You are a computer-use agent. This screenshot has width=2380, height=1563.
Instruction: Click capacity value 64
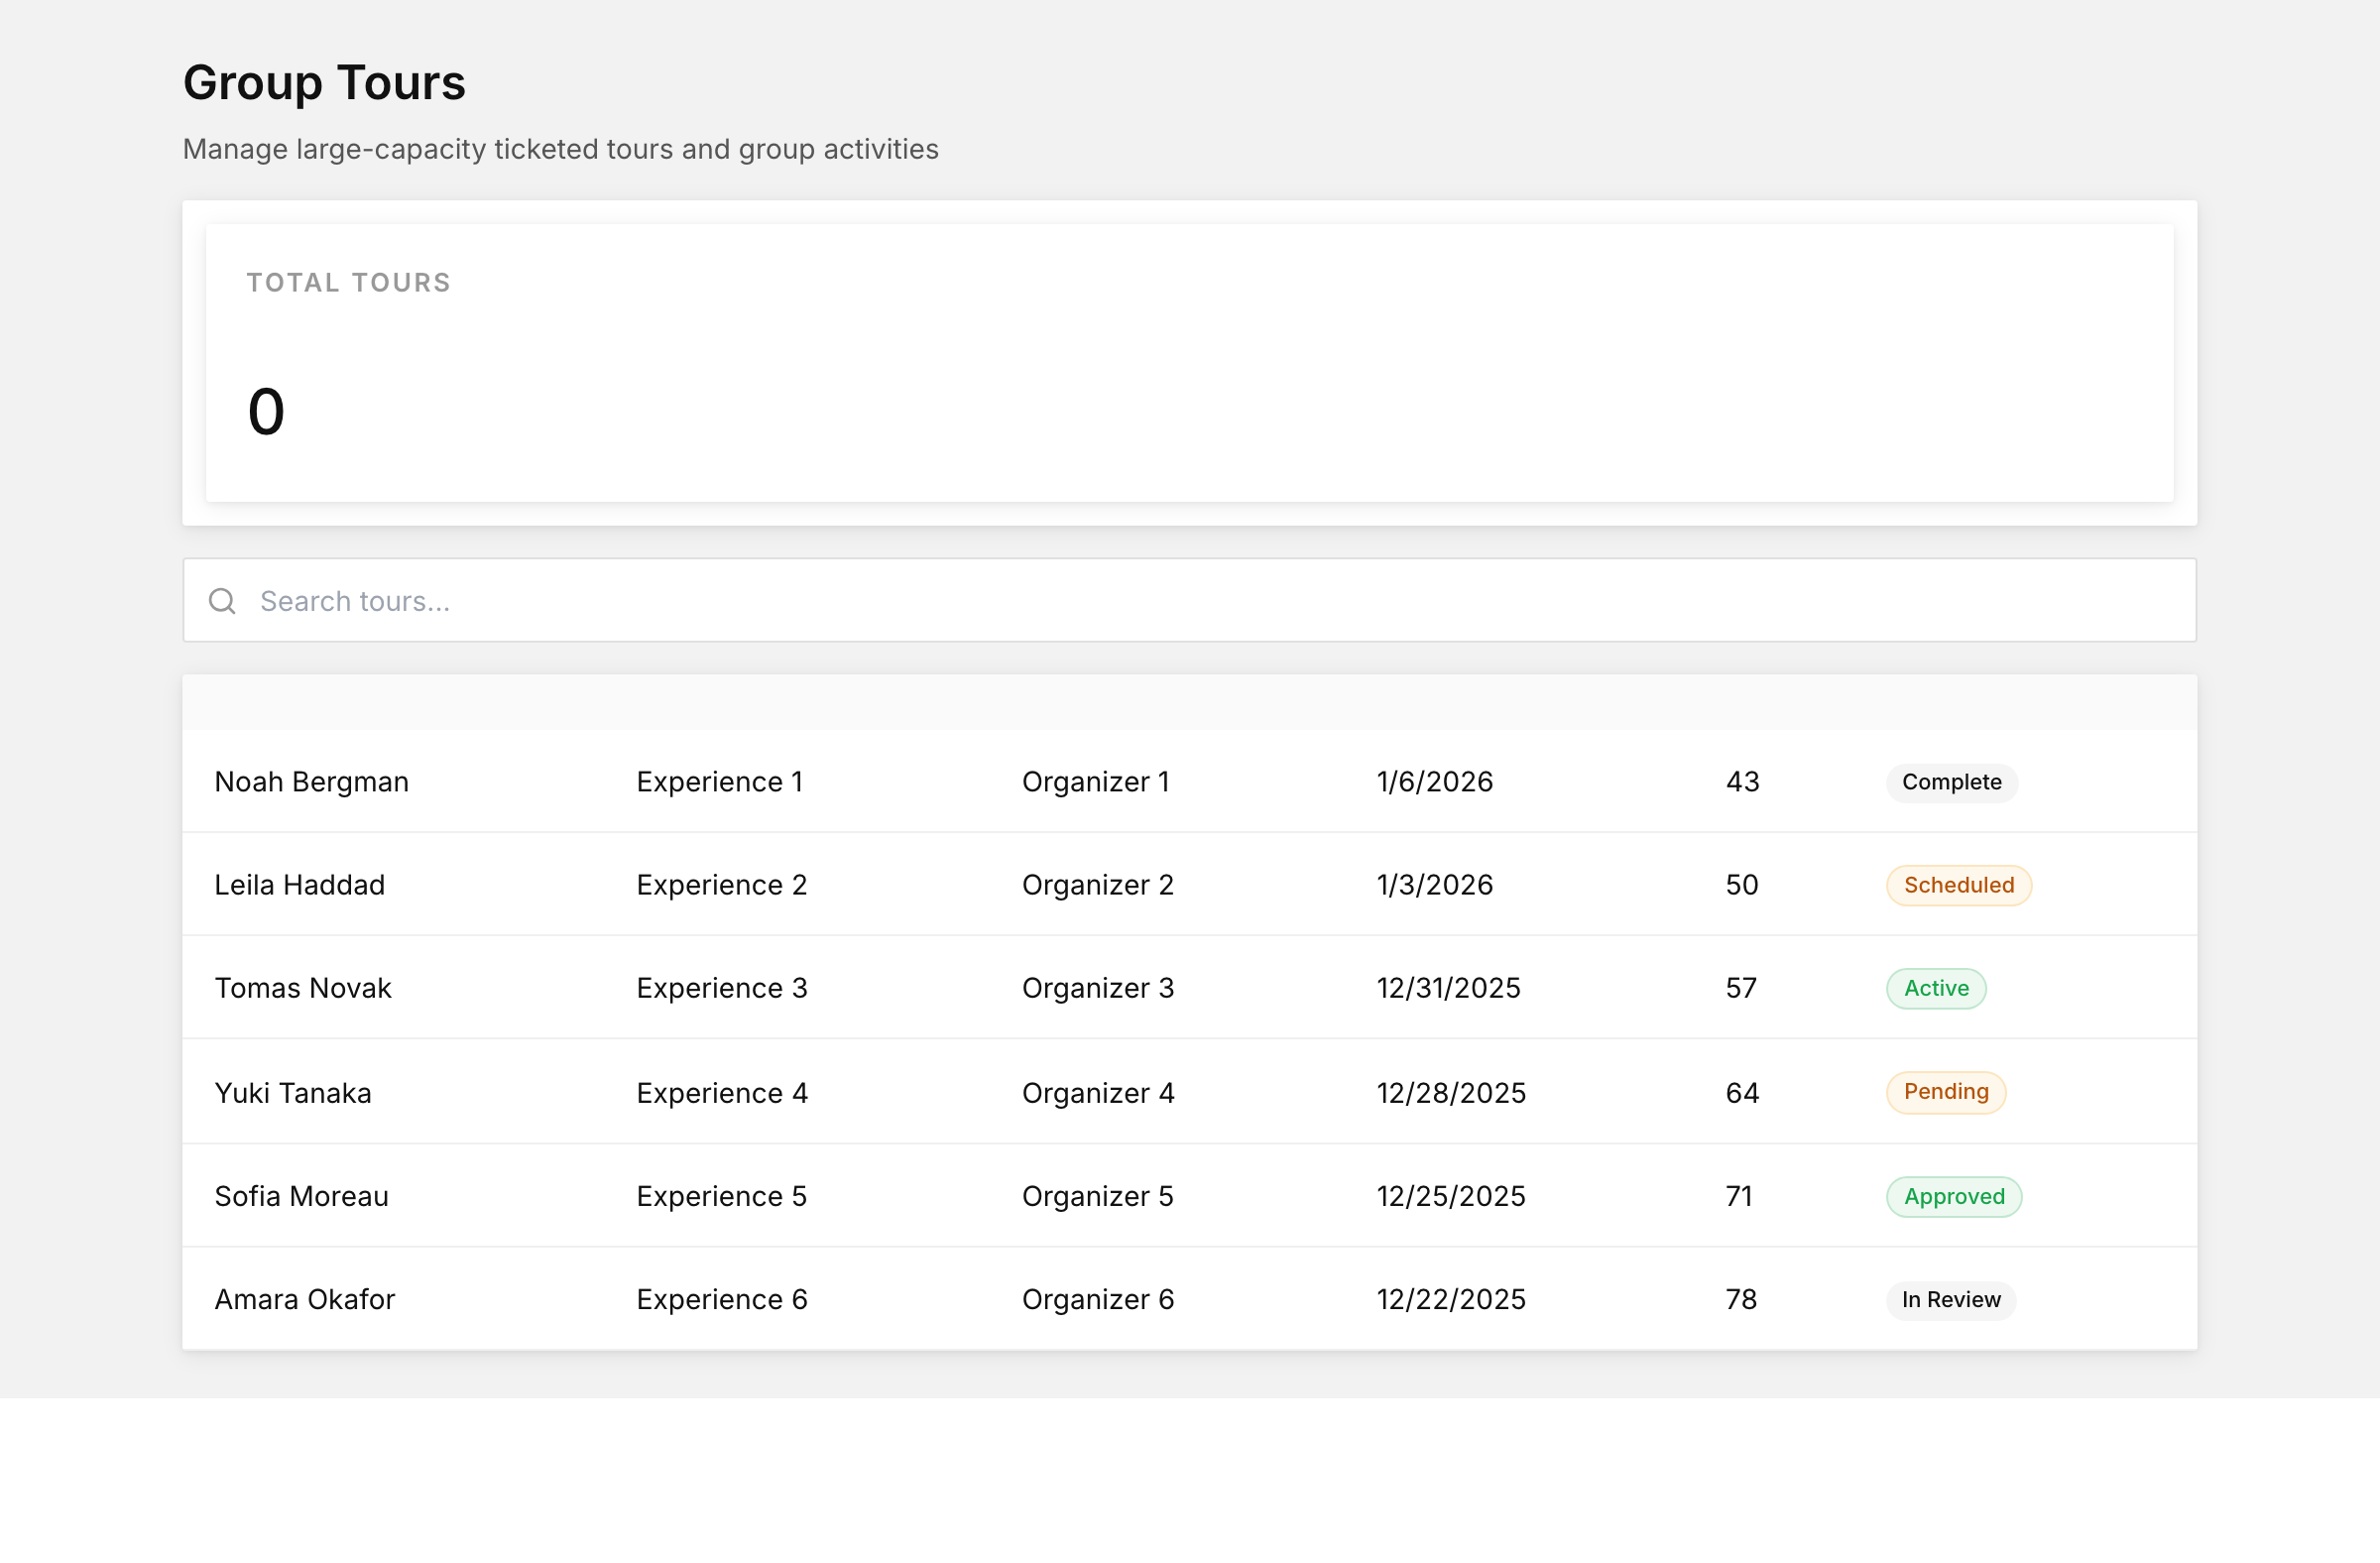[x=1742, y=1093]
